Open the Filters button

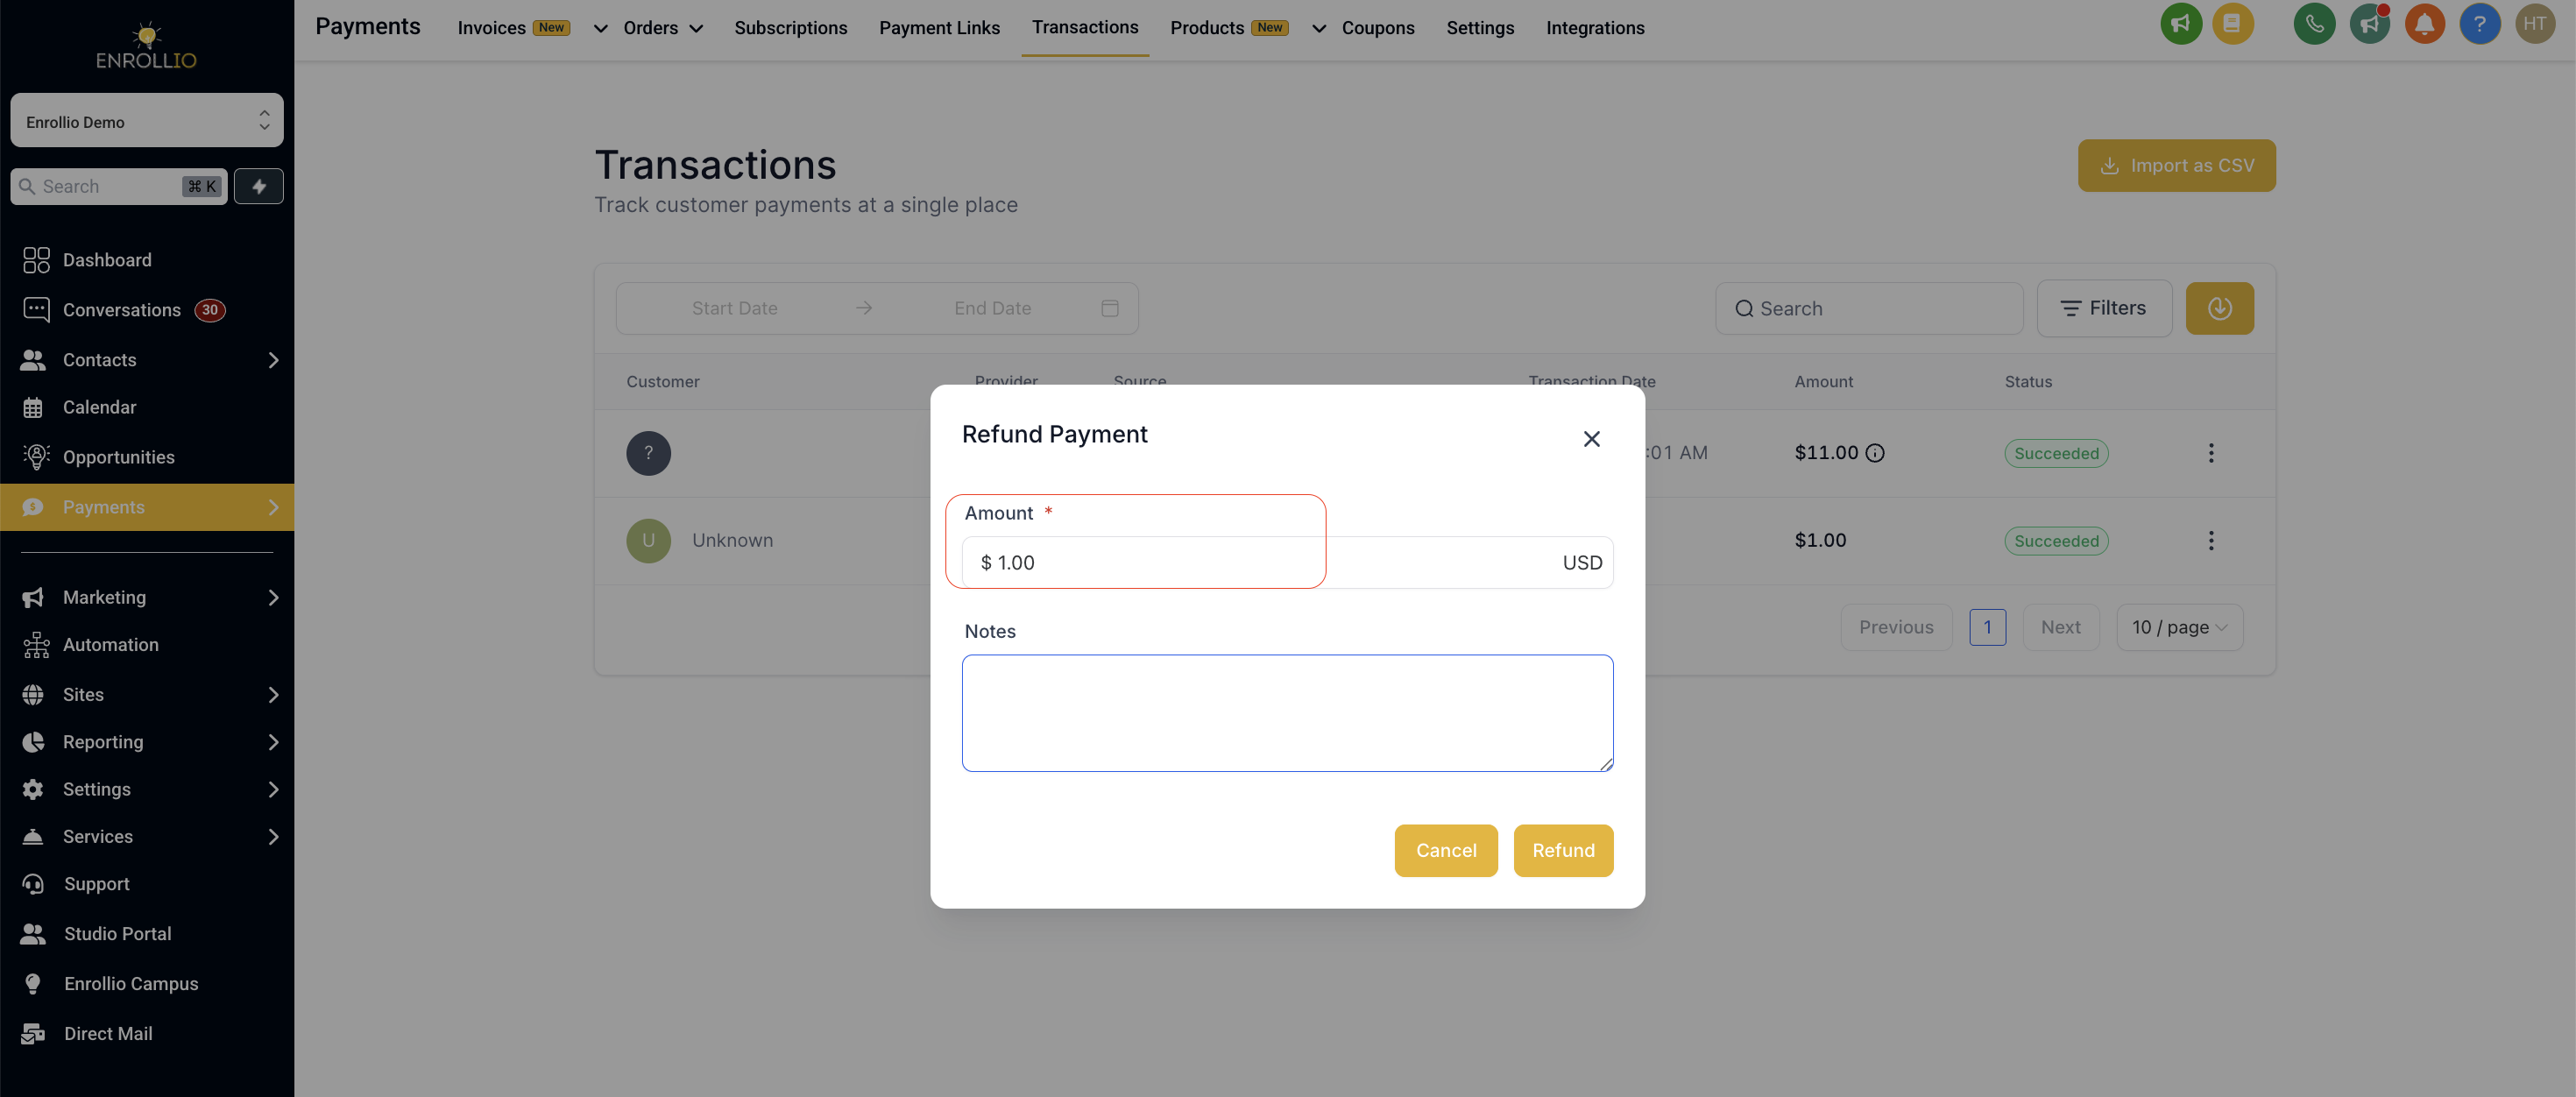pos(2104,308)
